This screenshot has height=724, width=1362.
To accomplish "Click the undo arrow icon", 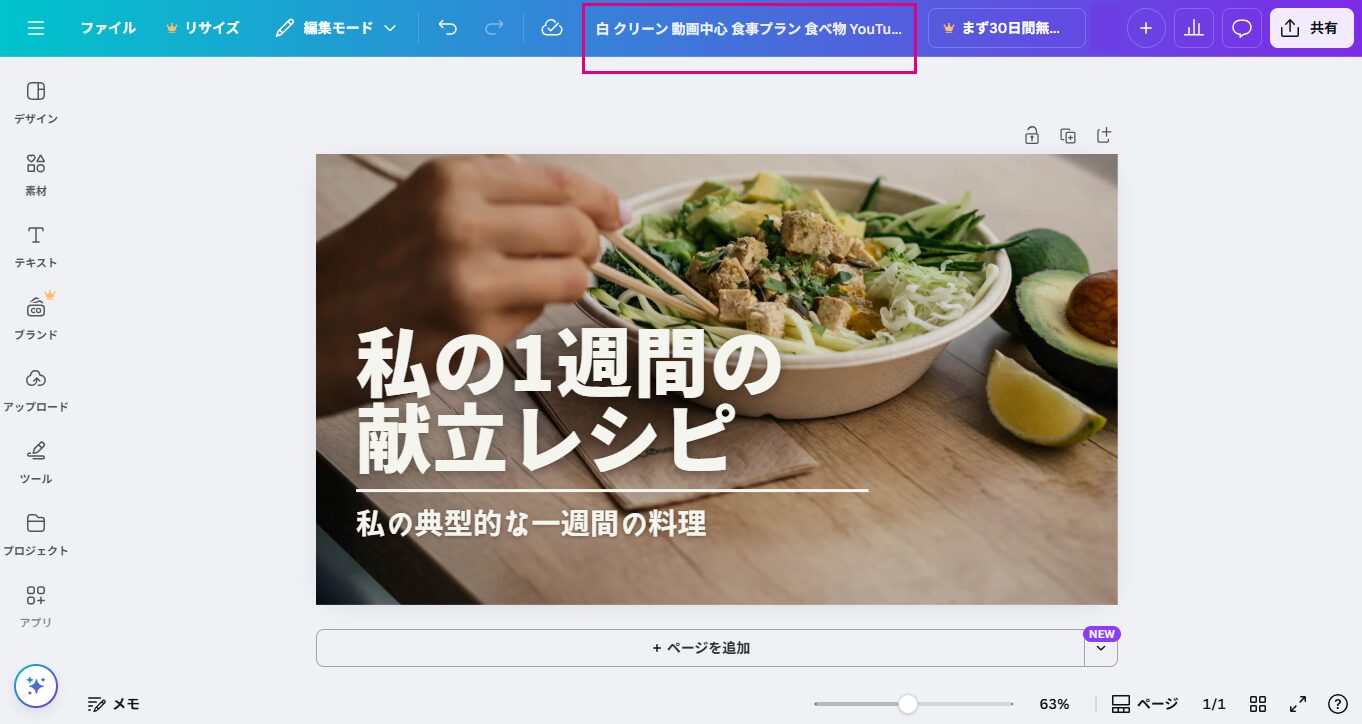I will [448, 28].
